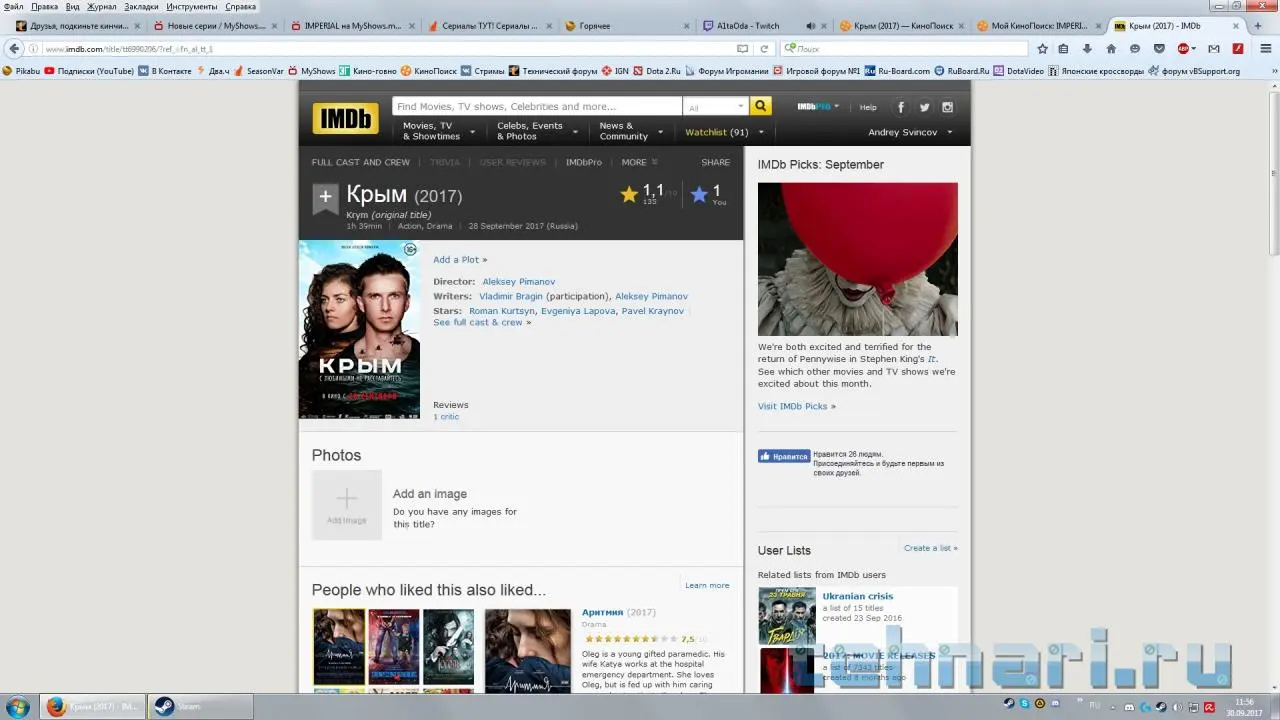Viewport: 1280px width, 720px height.
Task: Expand the News & Community menu
Action: (631, 131)
